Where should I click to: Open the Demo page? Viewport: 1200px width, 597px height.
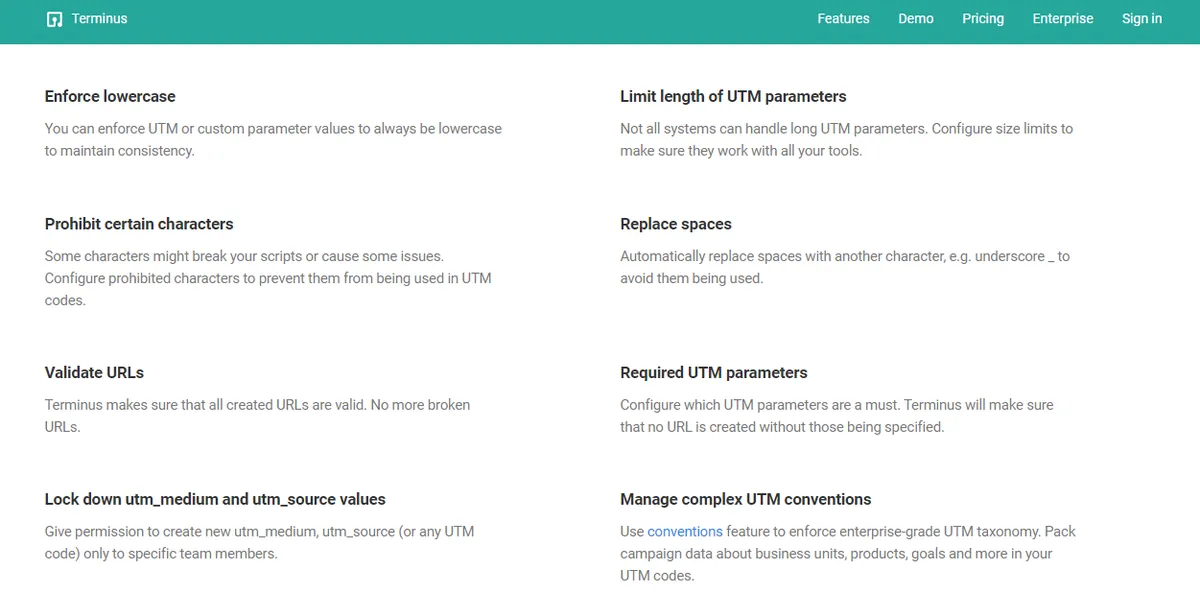[x=916, y=18]
